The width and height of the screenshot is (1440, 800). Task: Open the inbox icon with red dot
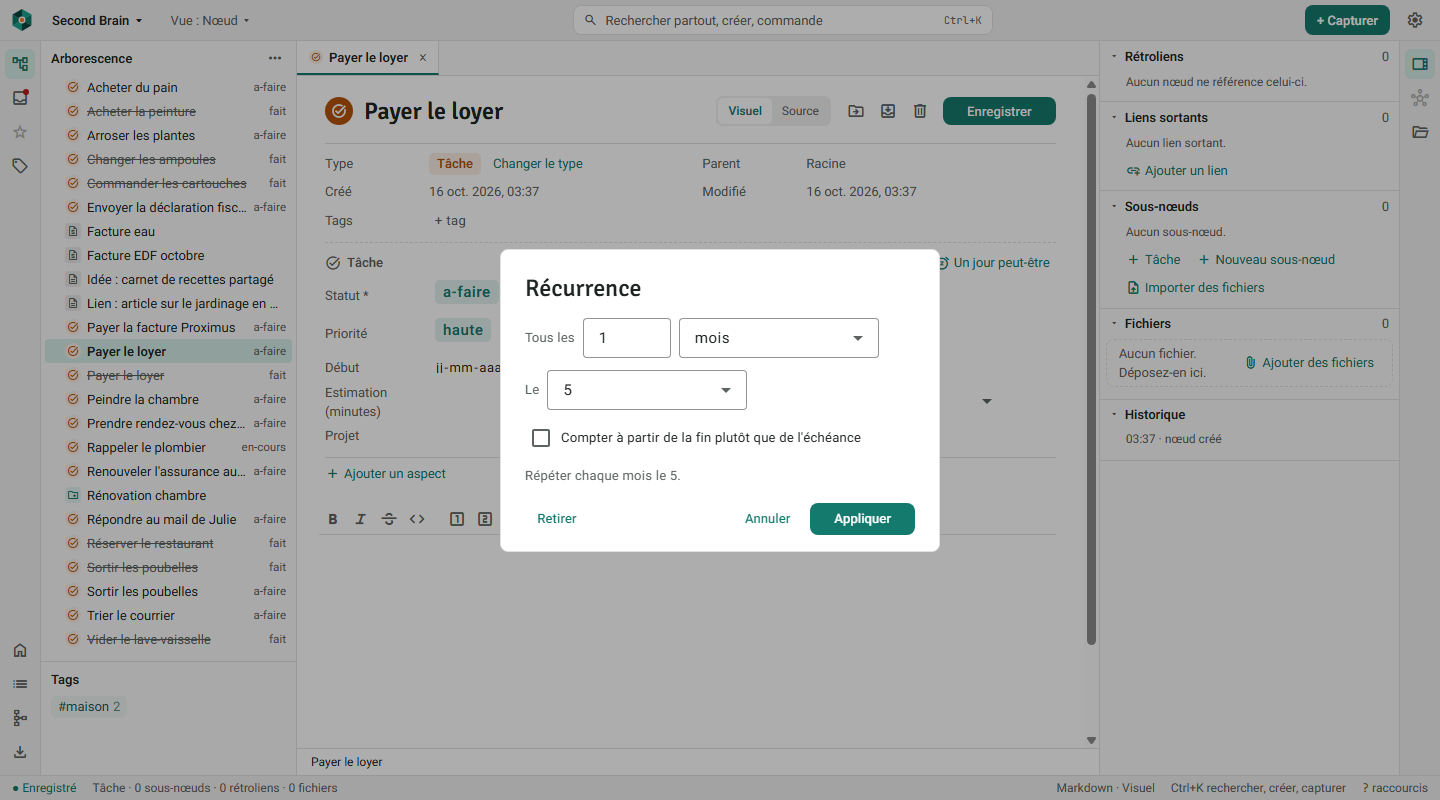click(x=20, y=98)
